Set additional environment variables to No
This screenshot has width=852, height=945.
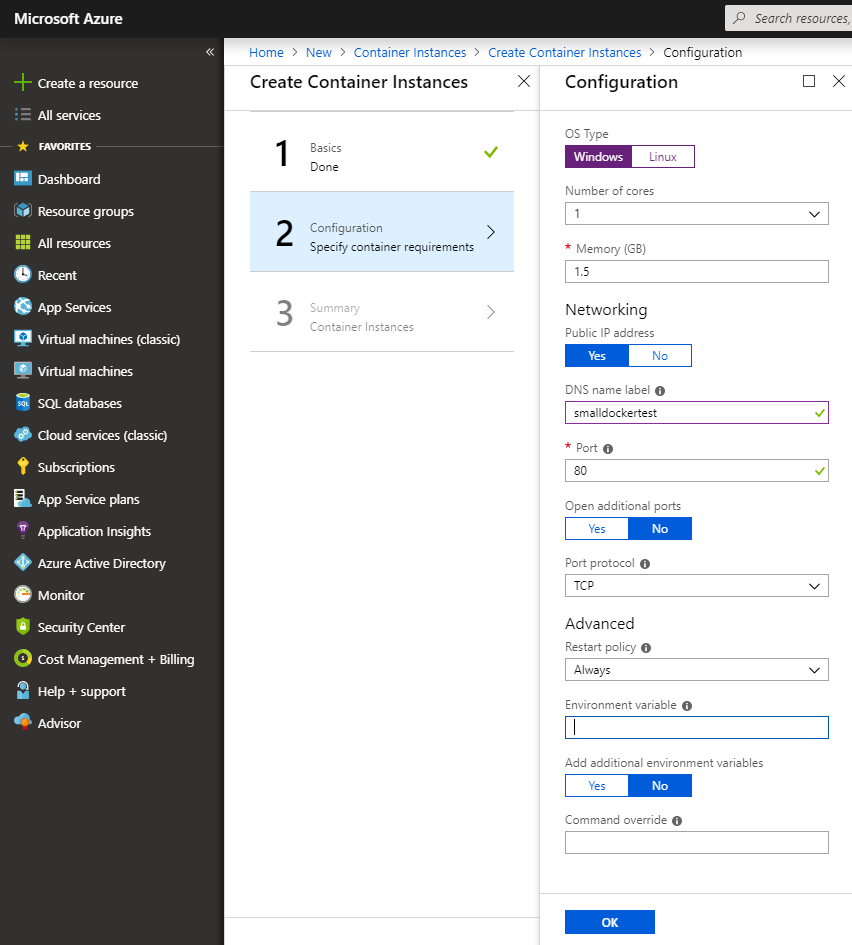[660, 786]
